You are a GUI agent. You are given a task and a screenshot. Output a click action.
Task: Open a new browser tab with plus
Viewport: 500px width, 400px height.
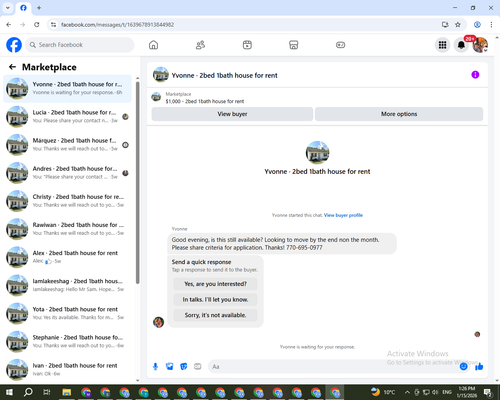point(39,8)
